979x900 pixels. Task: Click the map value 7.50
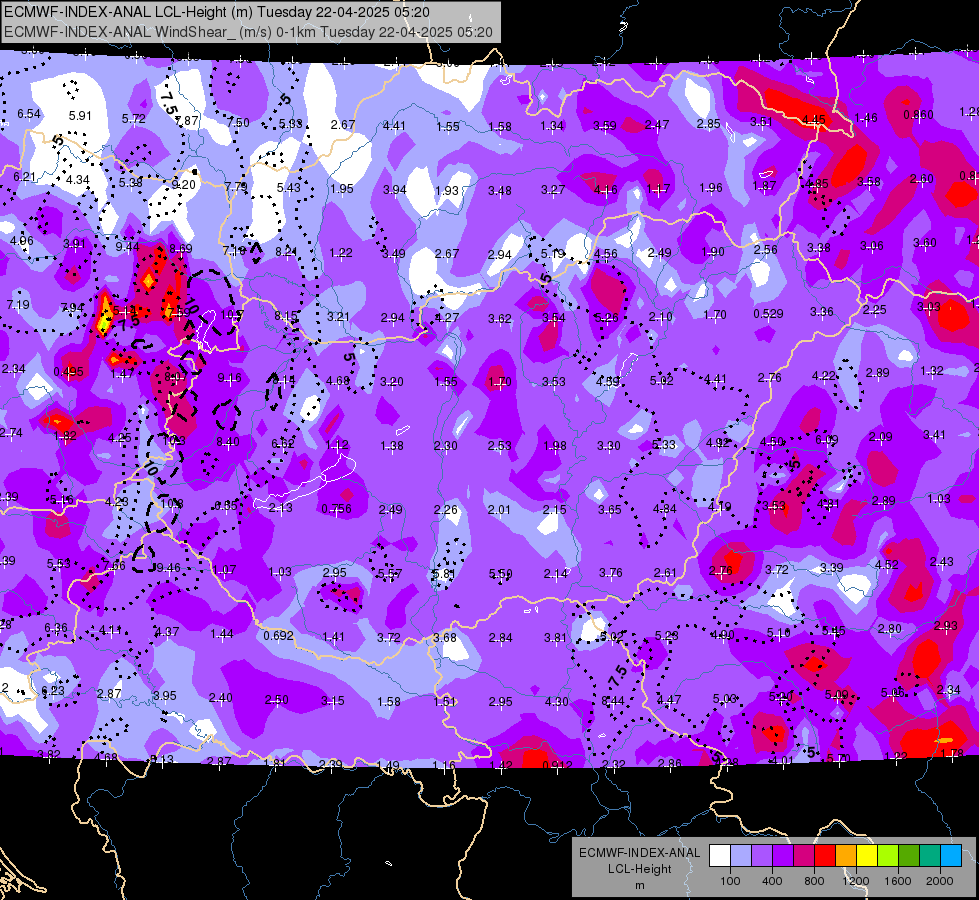point(239,123)
